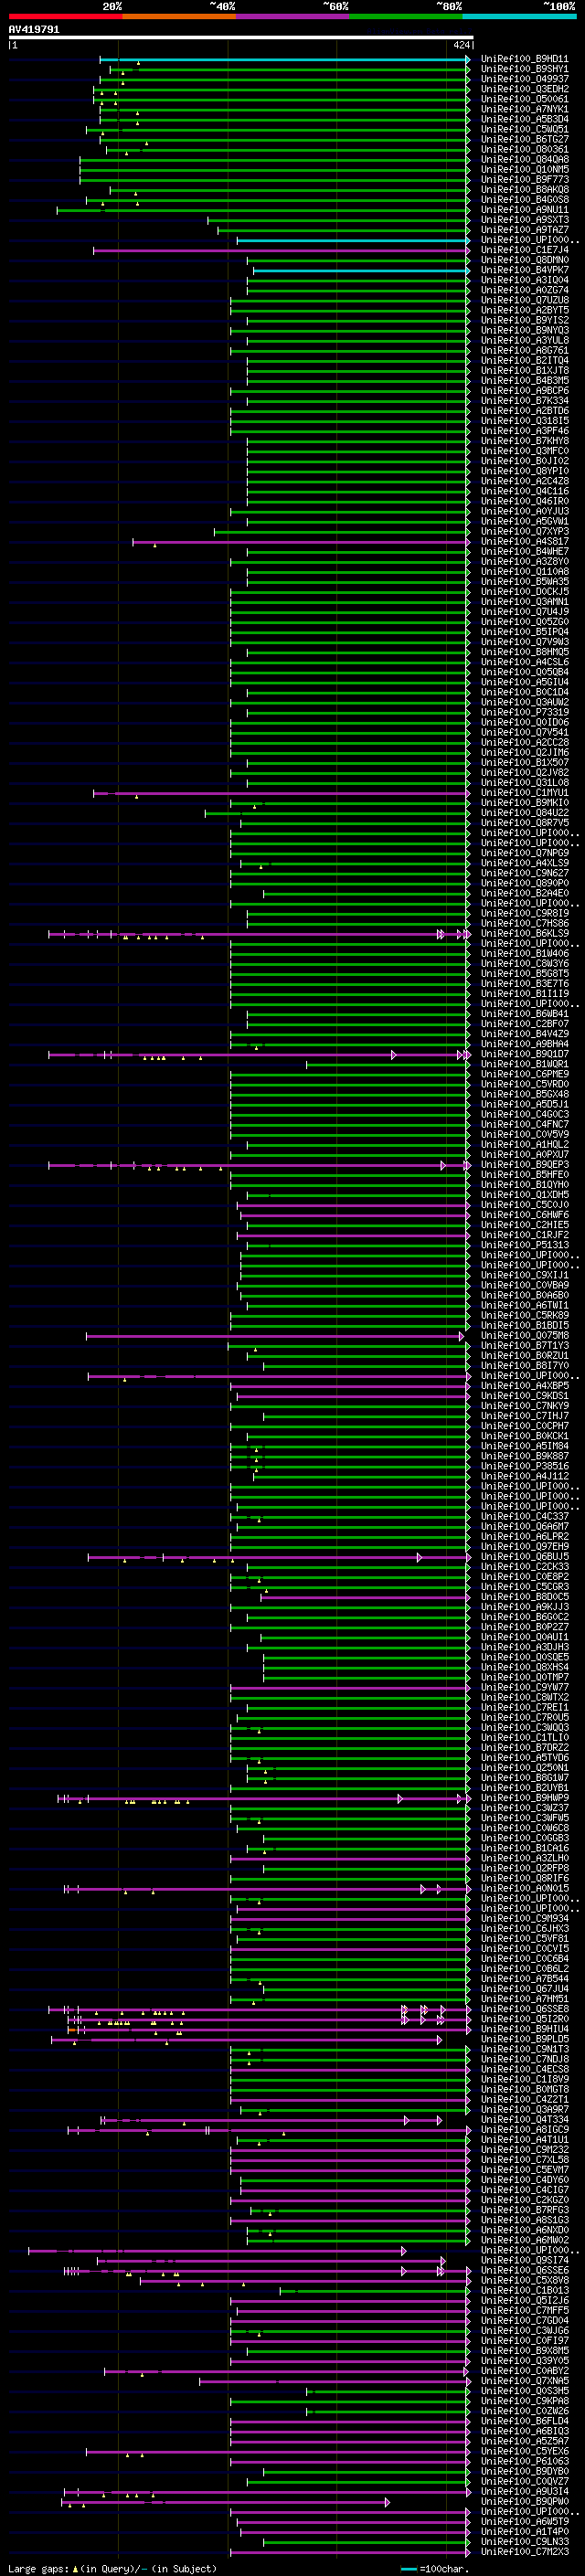
Task: Select the UniRef100_C9KPA8 label
Action: coord(524,2401)
